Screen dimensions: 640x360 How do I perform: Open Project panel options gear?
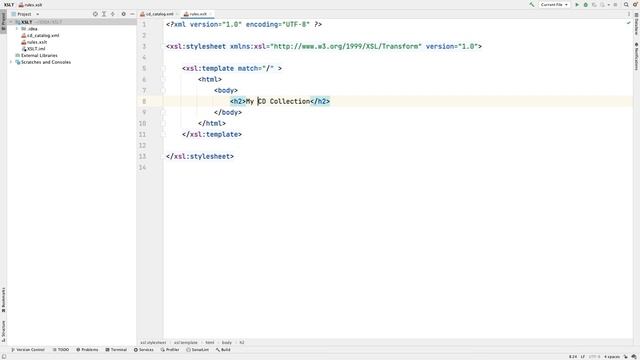pyautogui.click(x=123, y=14)
